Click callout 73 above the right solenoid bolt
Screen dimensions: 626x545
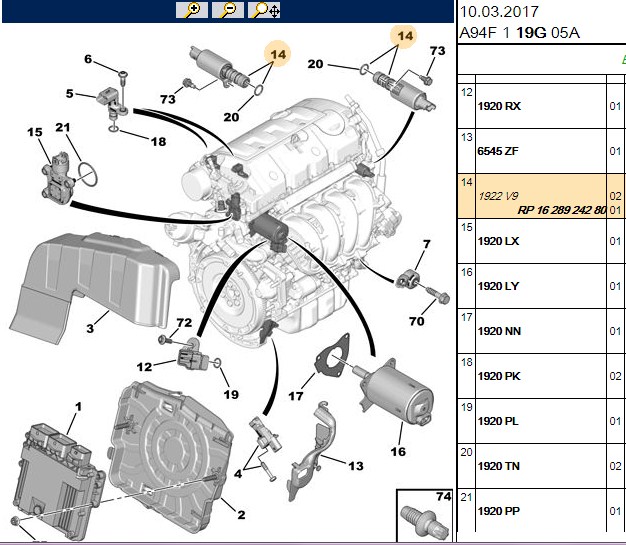[437, 51]
